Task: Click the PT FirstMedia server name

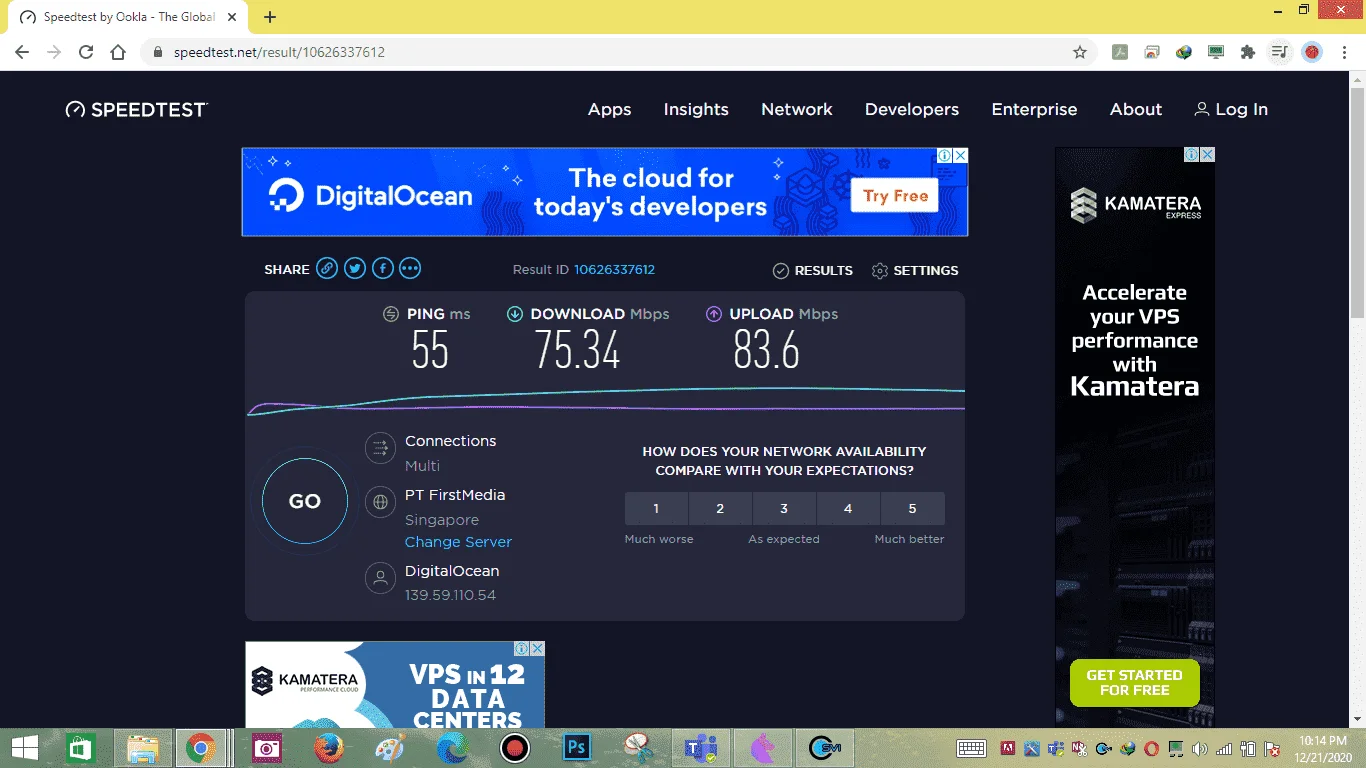Action: 455,495
